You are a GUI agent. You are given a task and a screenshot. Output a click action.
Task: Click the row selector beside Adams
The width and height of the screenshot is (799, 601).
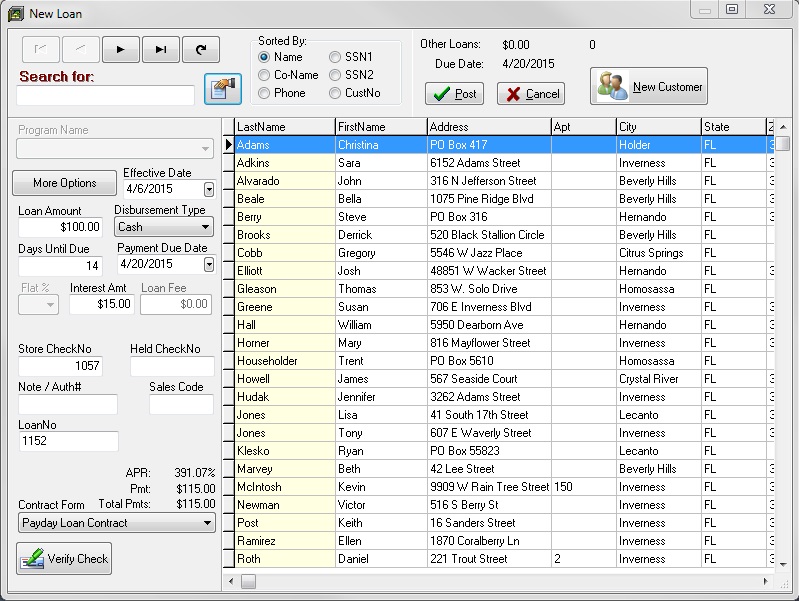pos(229,145)
